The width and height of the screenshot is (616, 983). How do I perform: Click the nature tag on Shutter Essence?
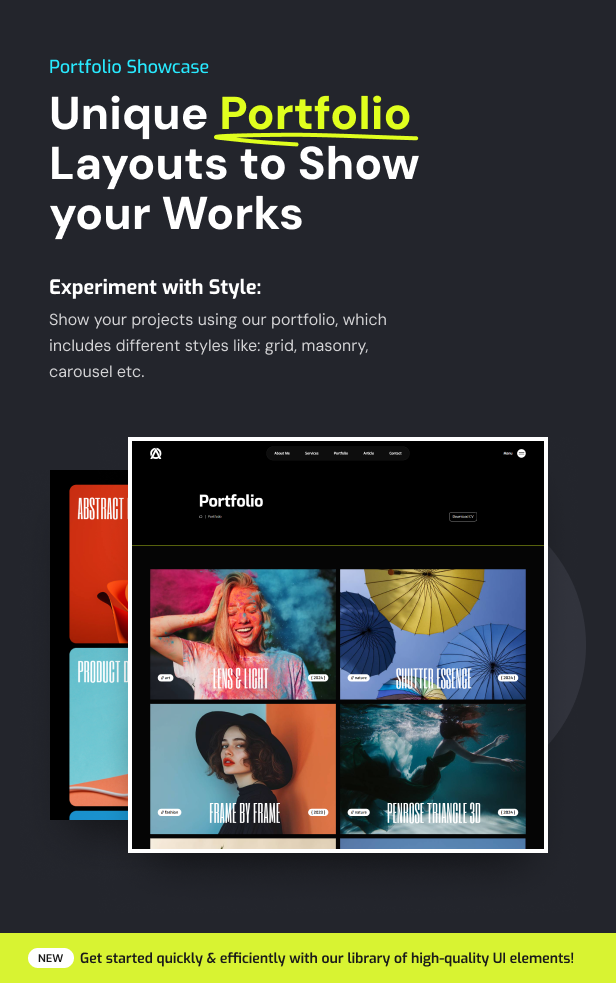click(x=359, y=678)
